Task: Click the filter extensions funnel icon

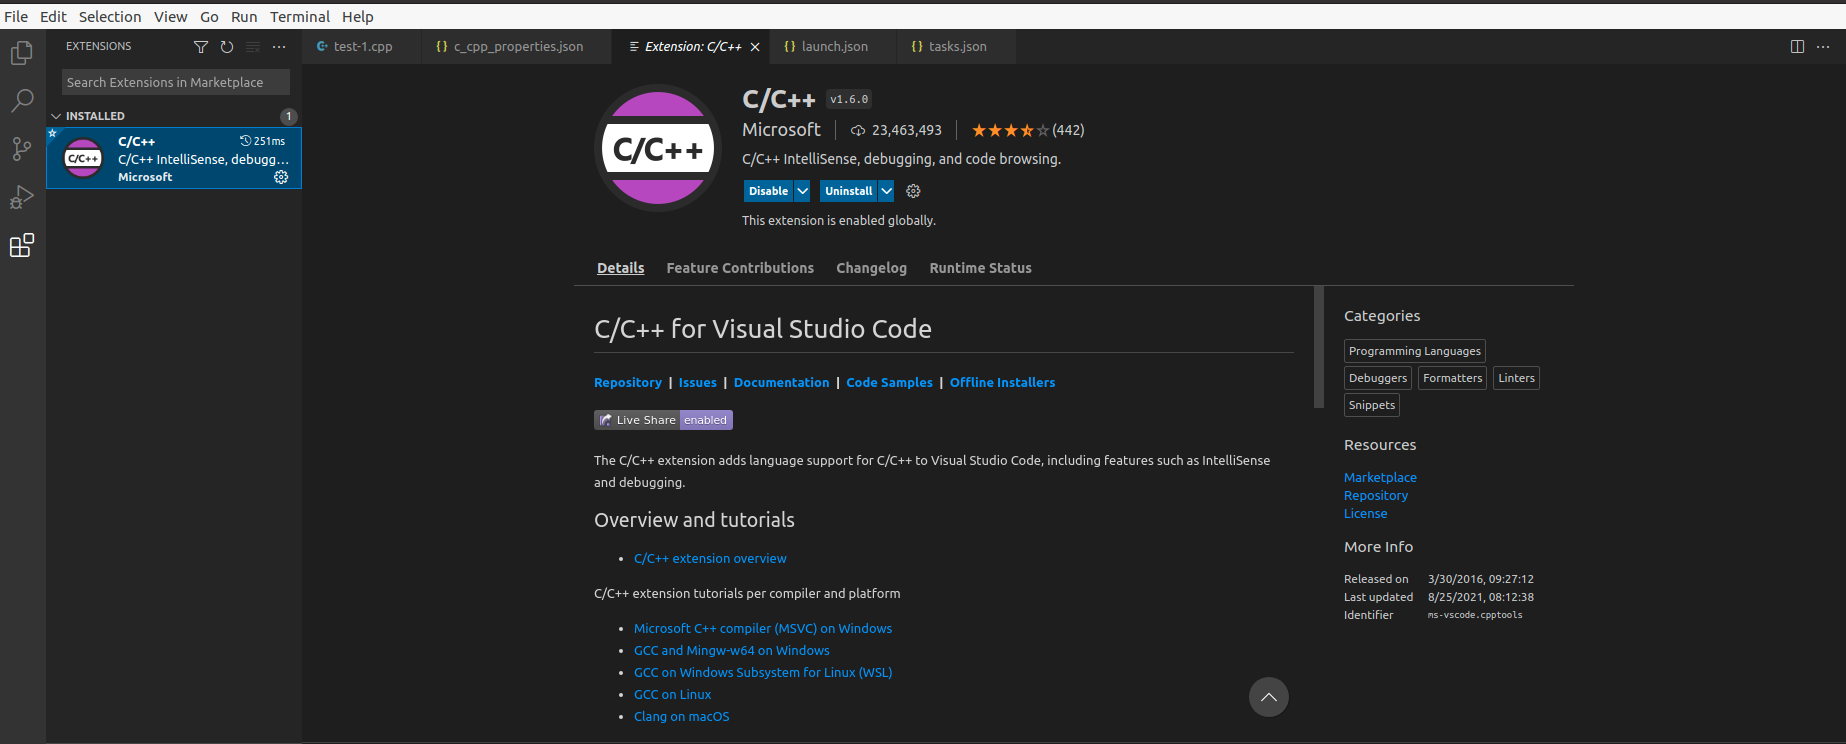Action: [x=201, y=47]
